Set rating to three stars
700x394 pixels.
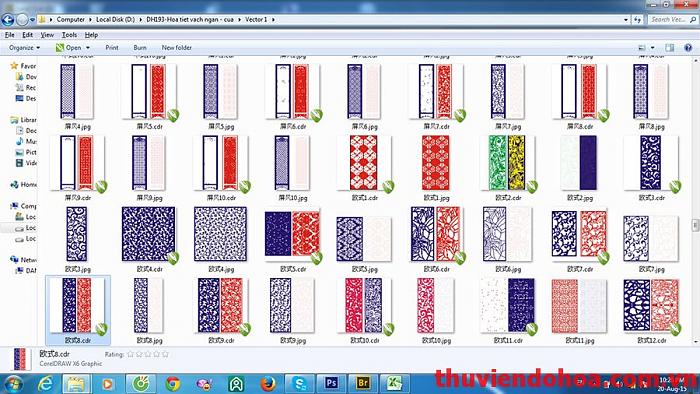pos(148,354)
